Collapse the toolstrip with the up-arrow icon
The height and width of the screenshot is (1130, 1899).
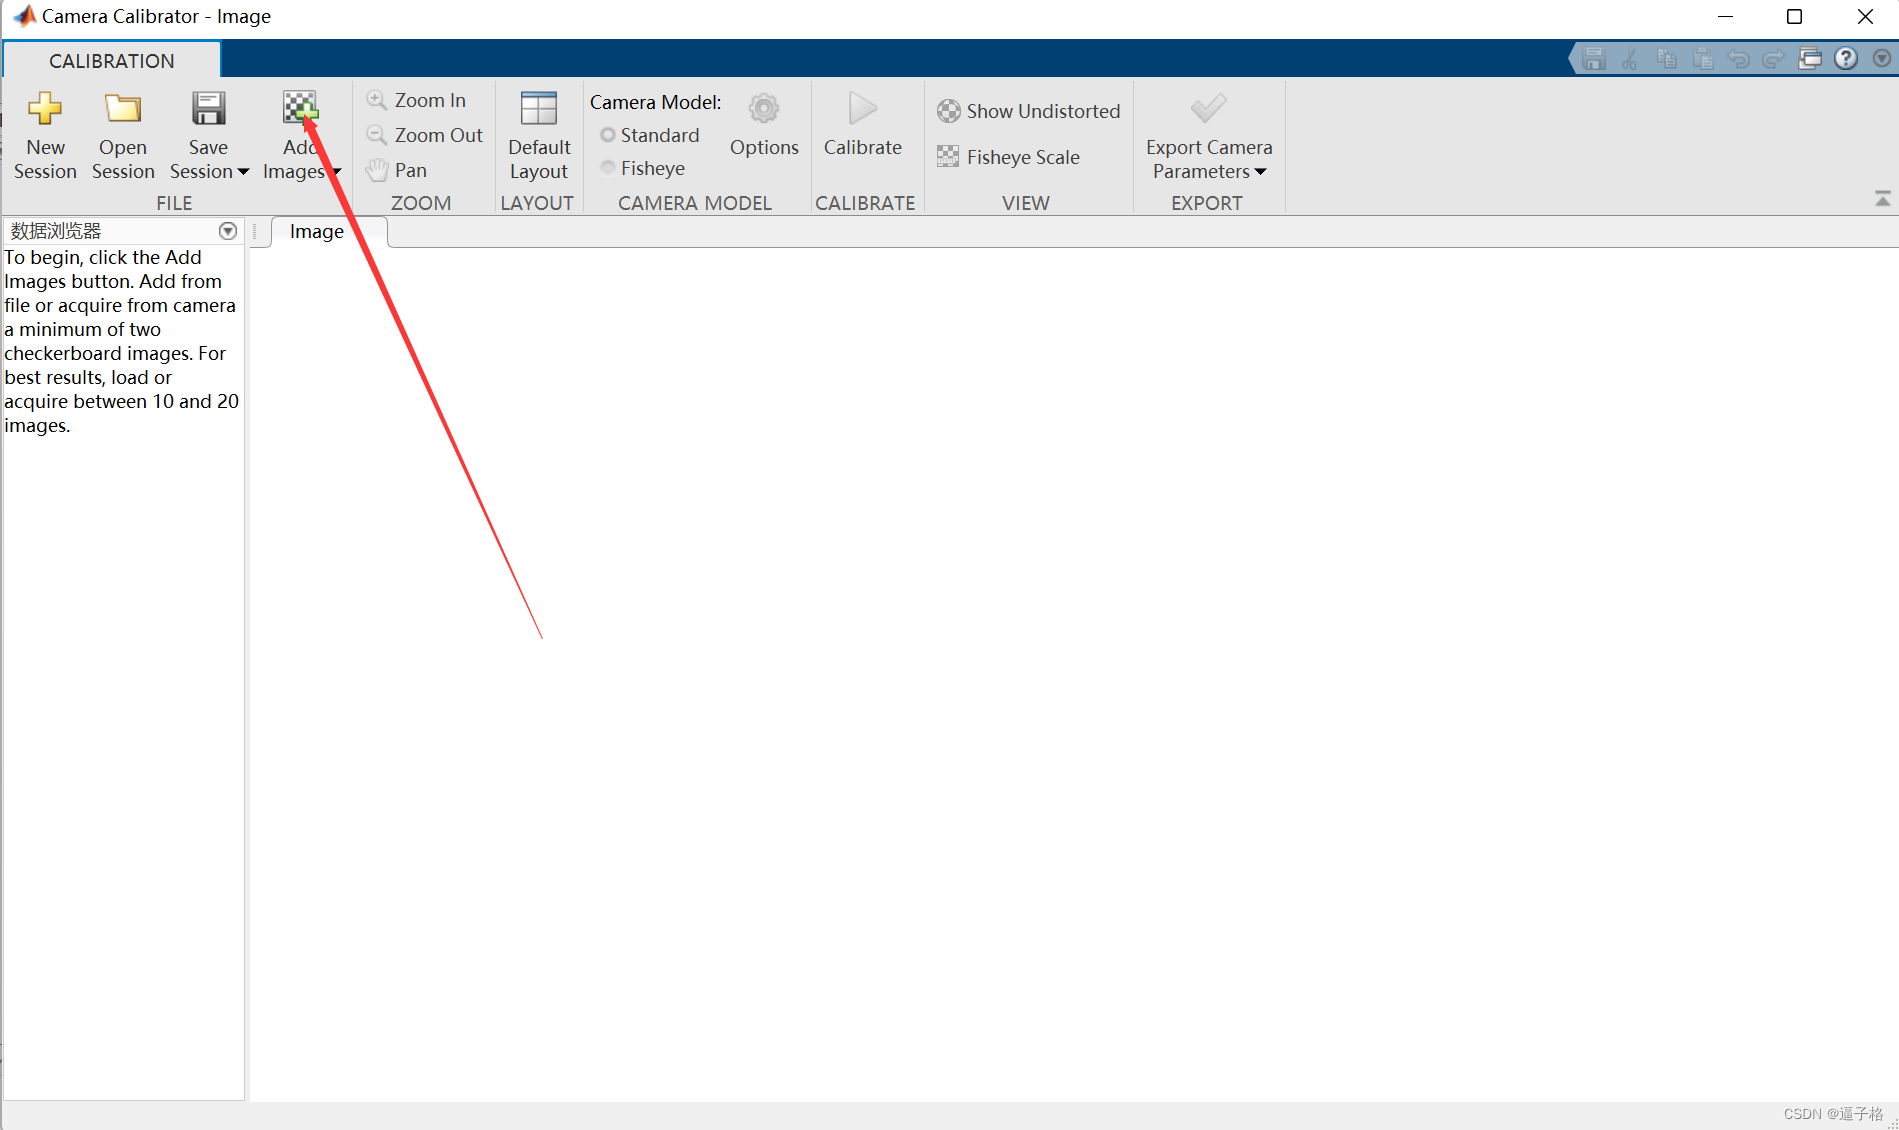click(x=1883, y=199)
